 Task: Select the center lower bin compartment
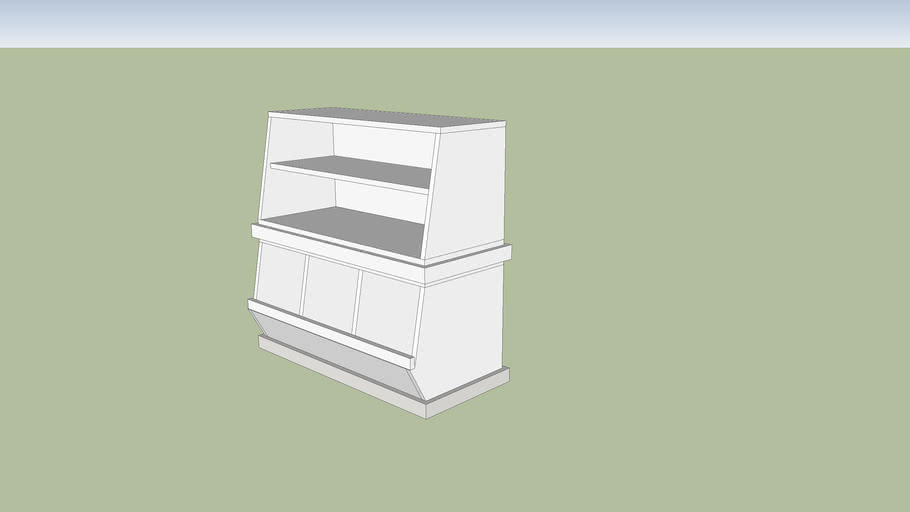pos(329,288)
